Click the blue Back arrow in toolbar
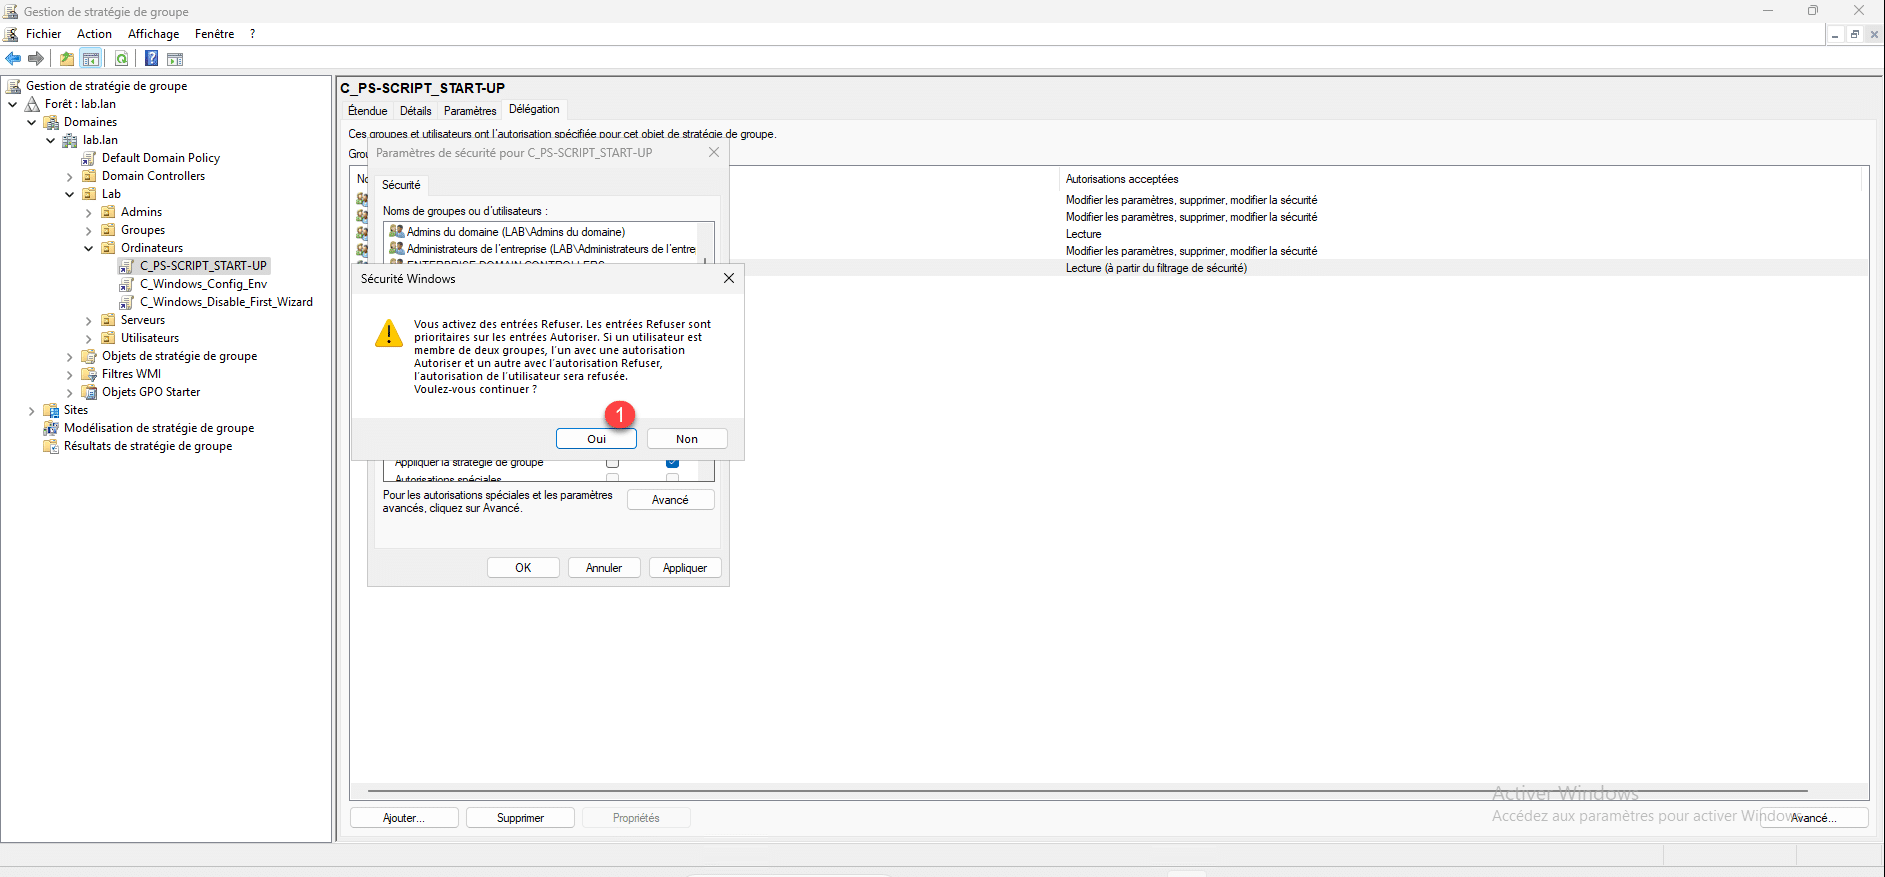Viewport: 1885px width, 877px height. click(13, 59)
